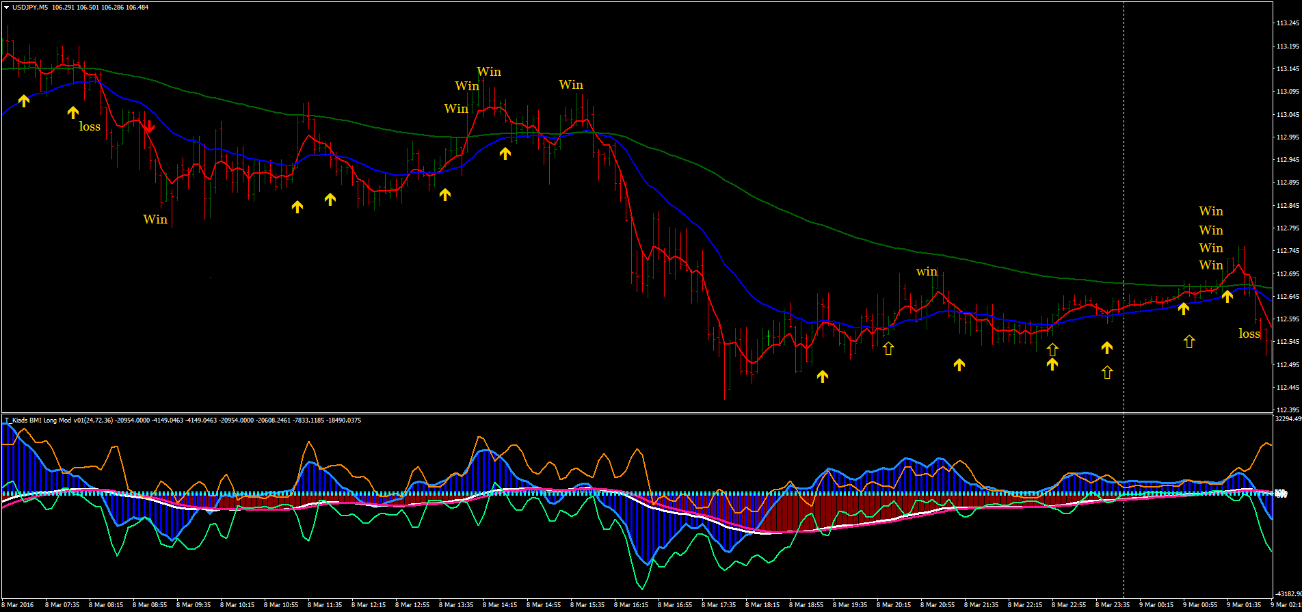
Task: Click the 112.395 price at the bottom of the price scale
Action: pos(1287,410)
